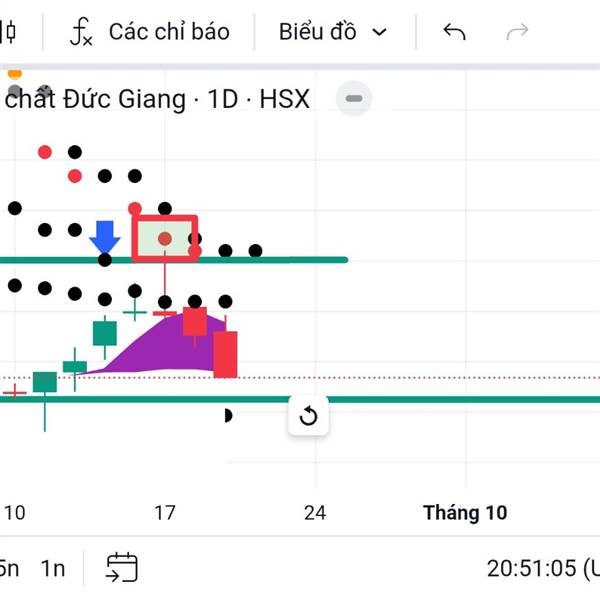
Task: Click the Biểu đồ dropdown chevron
Action: click(x=379, y=32)
